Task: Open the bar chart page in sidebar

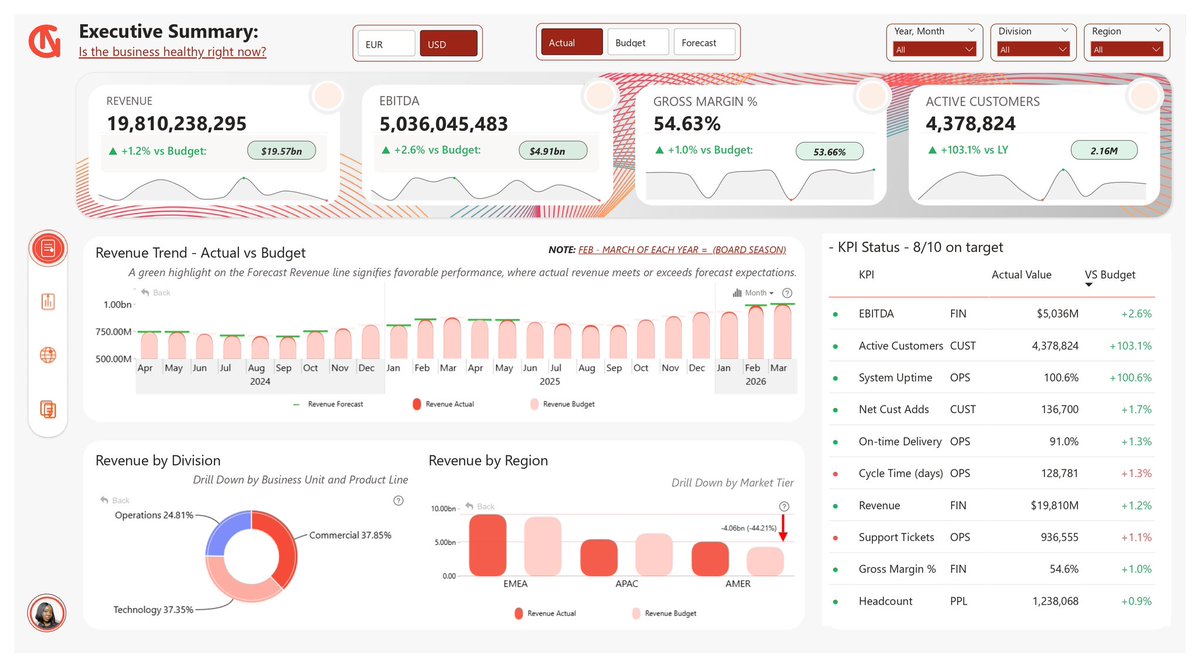Action: pyautogui.click(x=48, y=302)
